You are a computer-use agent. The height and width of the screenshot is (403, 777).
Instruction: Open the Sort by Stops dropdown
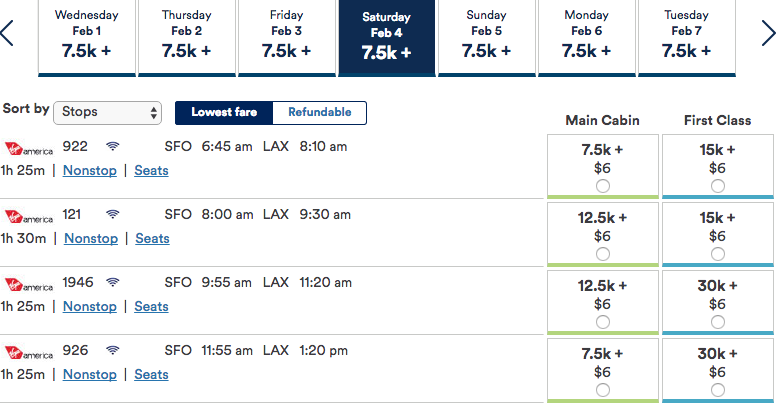(x=107, y=113)
